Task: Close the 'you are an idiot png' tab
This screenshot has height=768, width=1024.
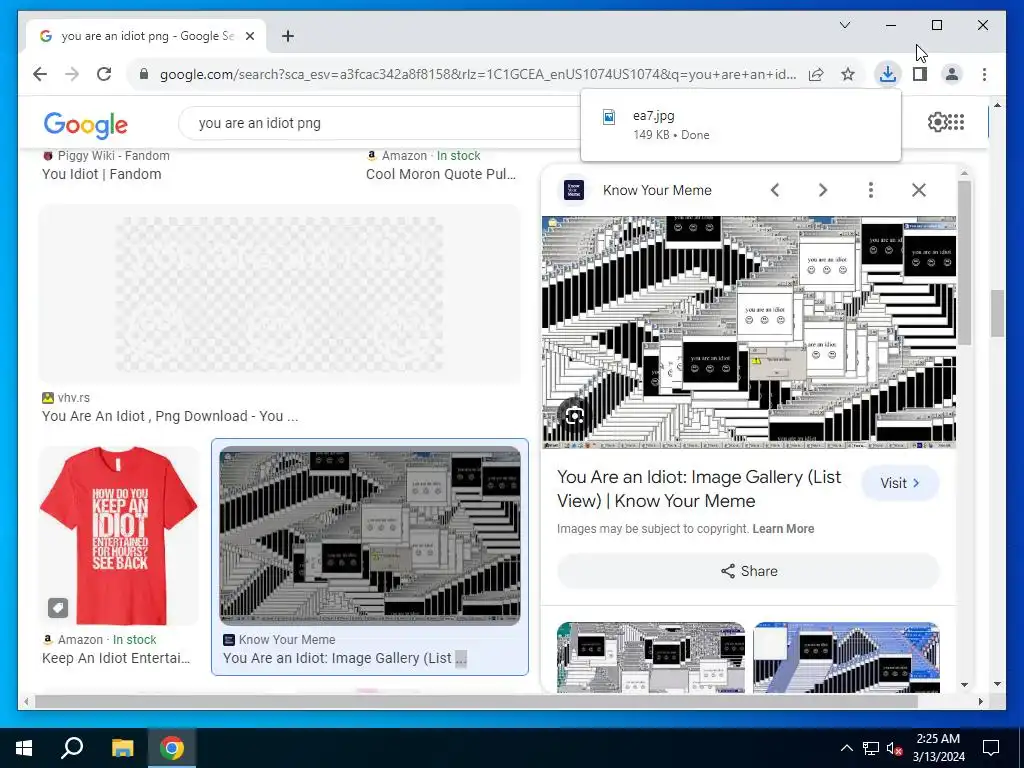Action: pyautogui.click(x=249, y=36)
